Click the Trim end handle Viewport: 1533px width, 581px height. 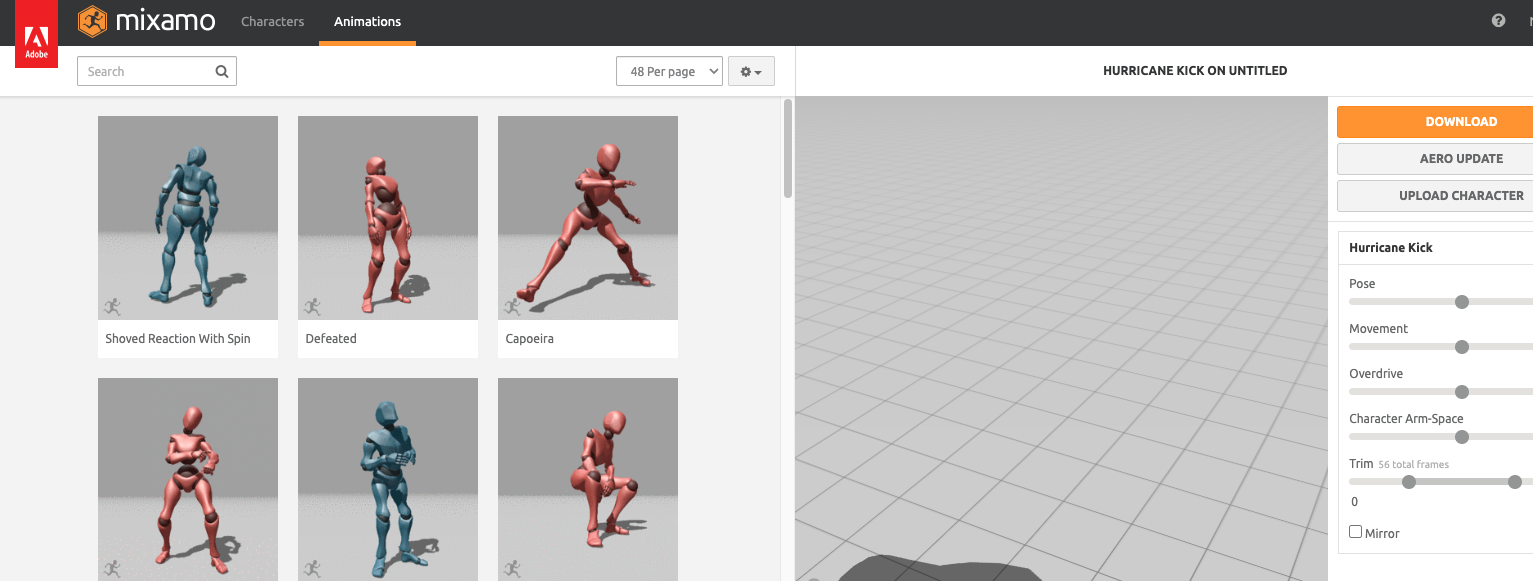[1515, 482]
